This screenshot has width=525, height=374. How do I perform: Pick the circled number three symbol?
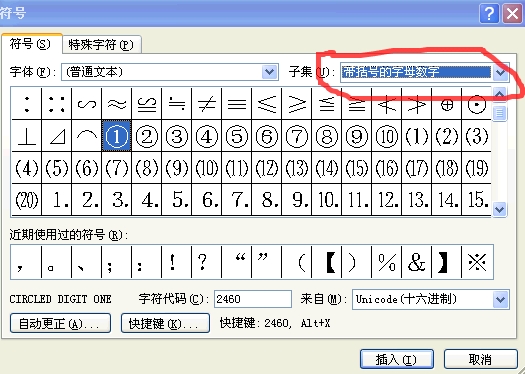pos(176,136)
